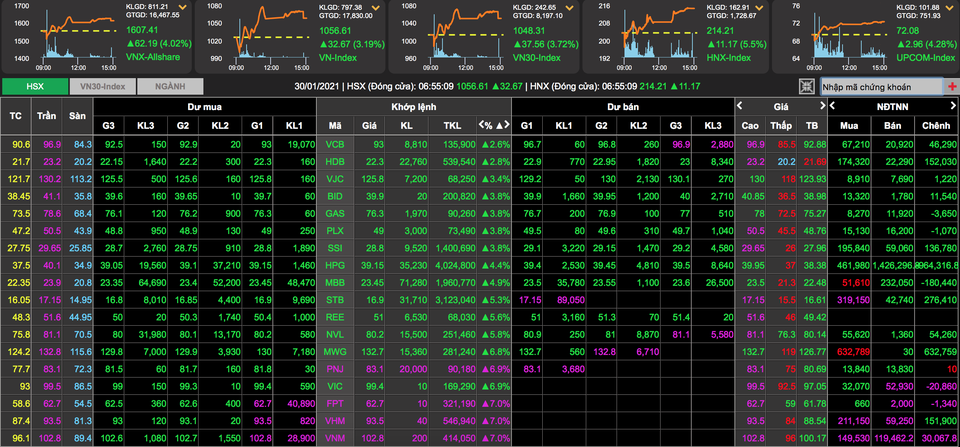Viewport: 960px width, 447px height.
Task: Click the Trần column header
Action: [x=47, y=116]
